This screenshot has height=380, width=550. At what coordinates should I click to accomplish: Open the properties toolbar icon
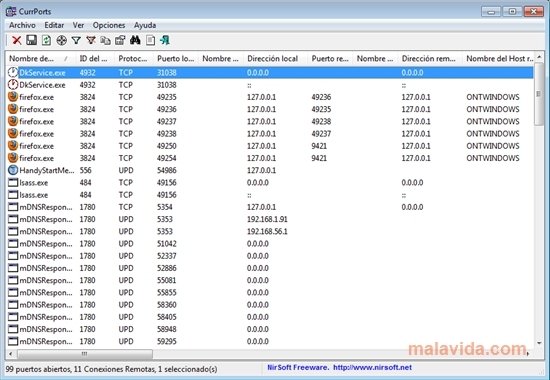coord(120,40)
